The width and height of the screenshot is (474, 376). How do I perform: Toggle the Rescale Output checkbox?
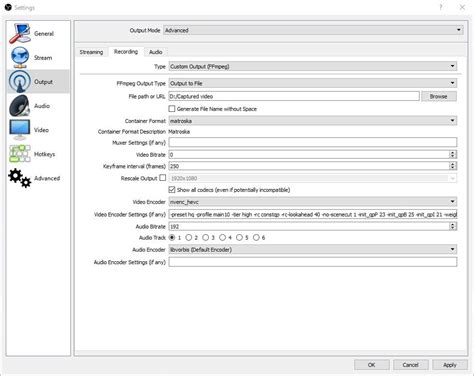[162, 178]
